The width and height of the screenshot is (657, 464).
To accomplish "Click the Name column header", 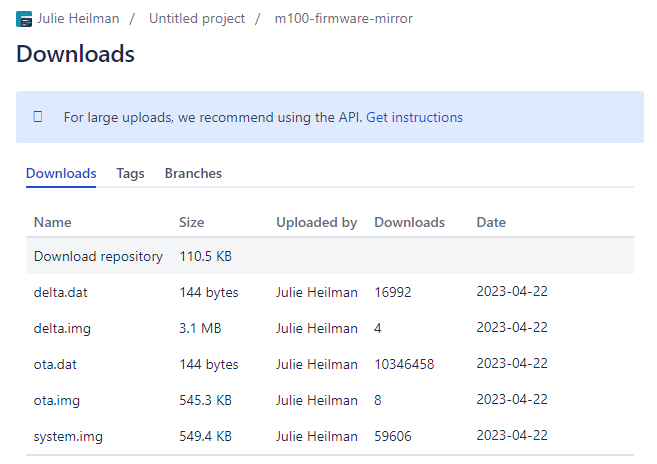I will tap(53, 222).
